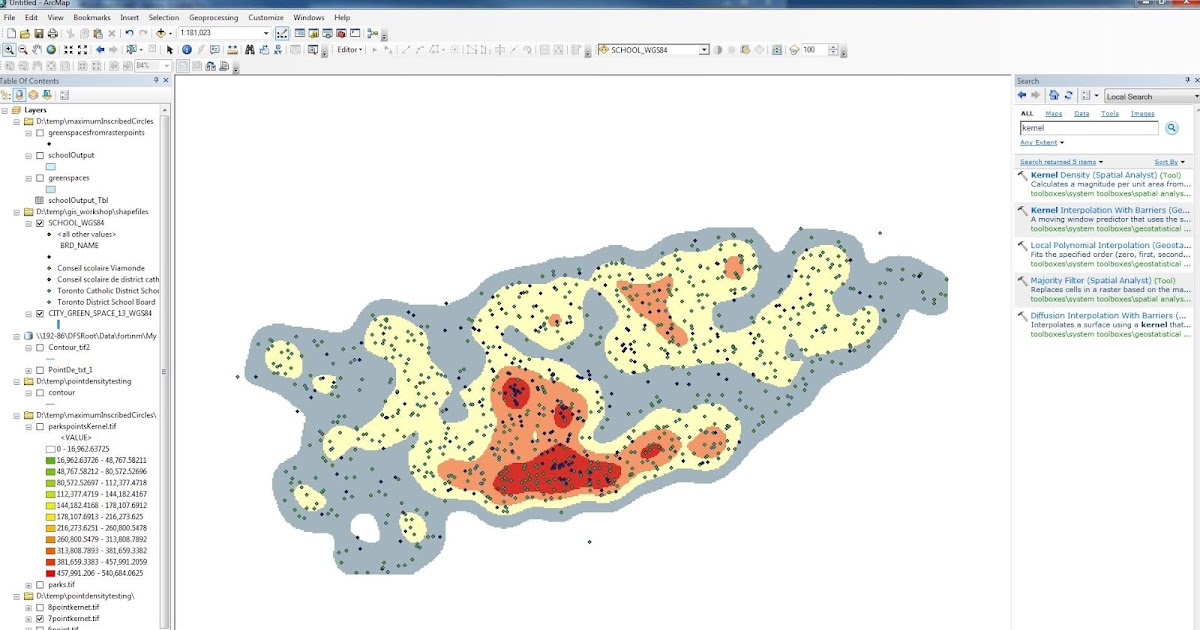This screenshot has width=1200, height=630.
Task: Select the Zoom In tool
Action: tap(10, 48)
